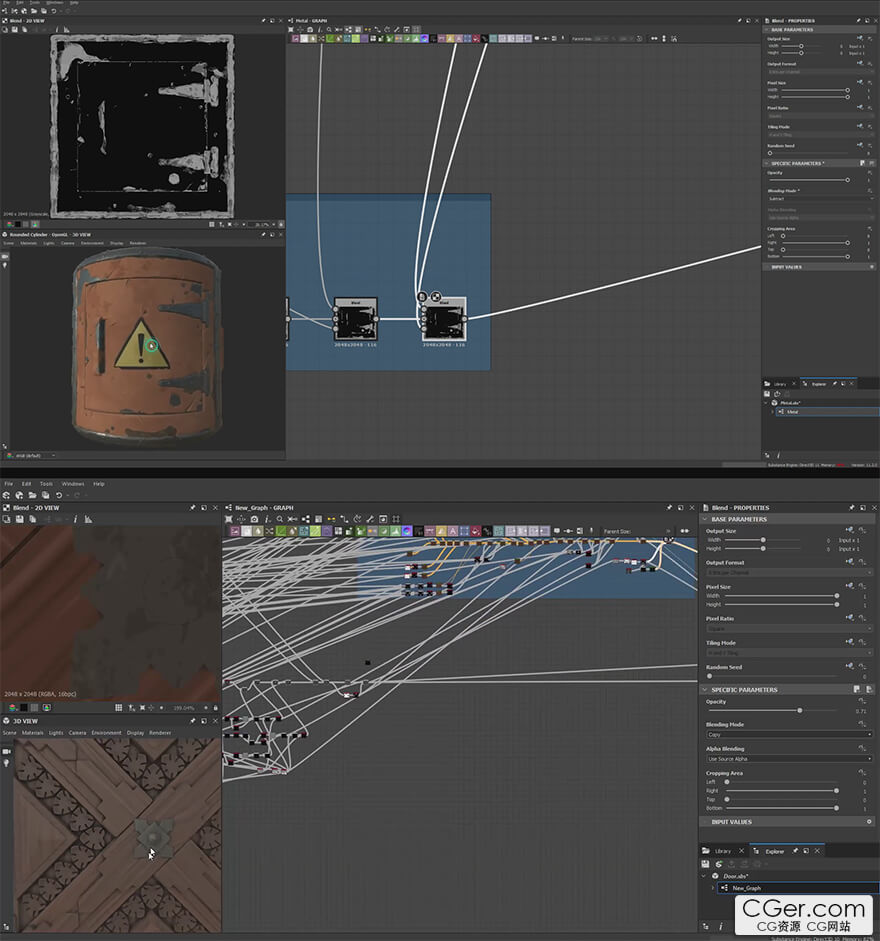Image resolution: width=880 pixels, height=941 pixels.
Task: Click the save icon in the lower 2D View toolbar
Action: click(19, 519)
